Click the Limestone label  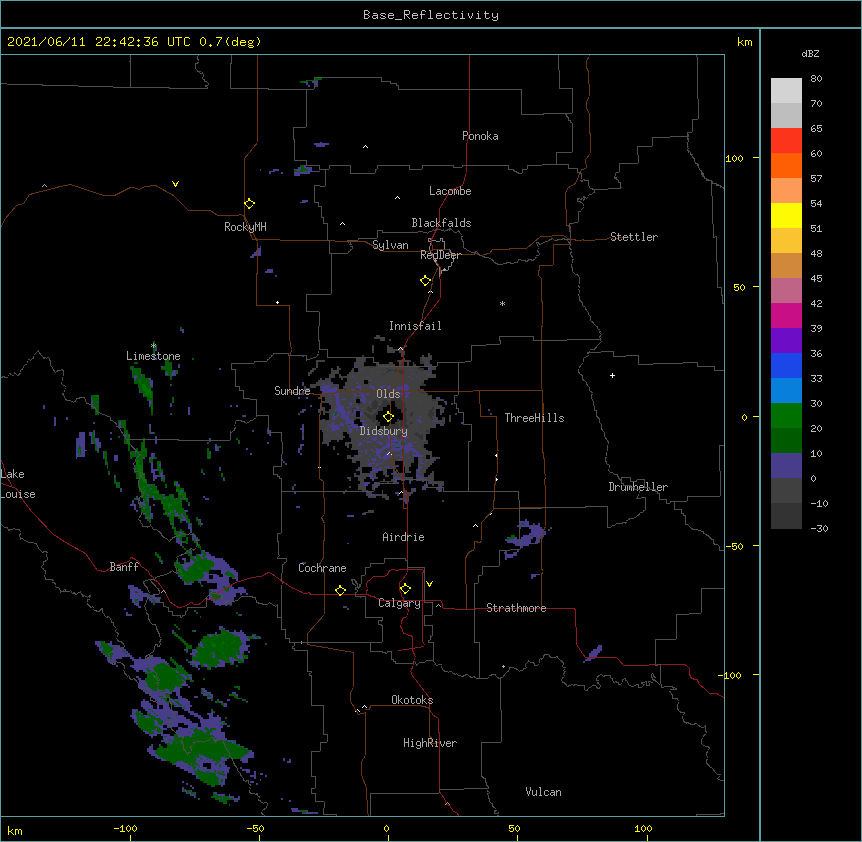(153, 356)
